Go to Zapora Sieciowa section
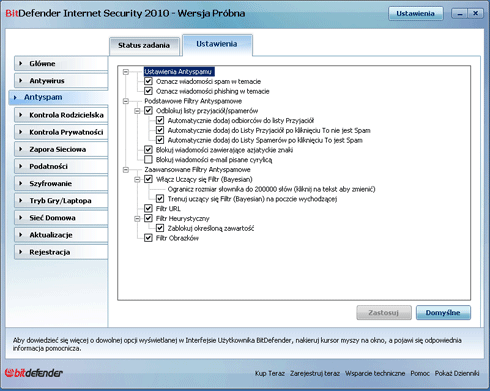The width and height of the screenshot is (490, 391). (61, 149)
